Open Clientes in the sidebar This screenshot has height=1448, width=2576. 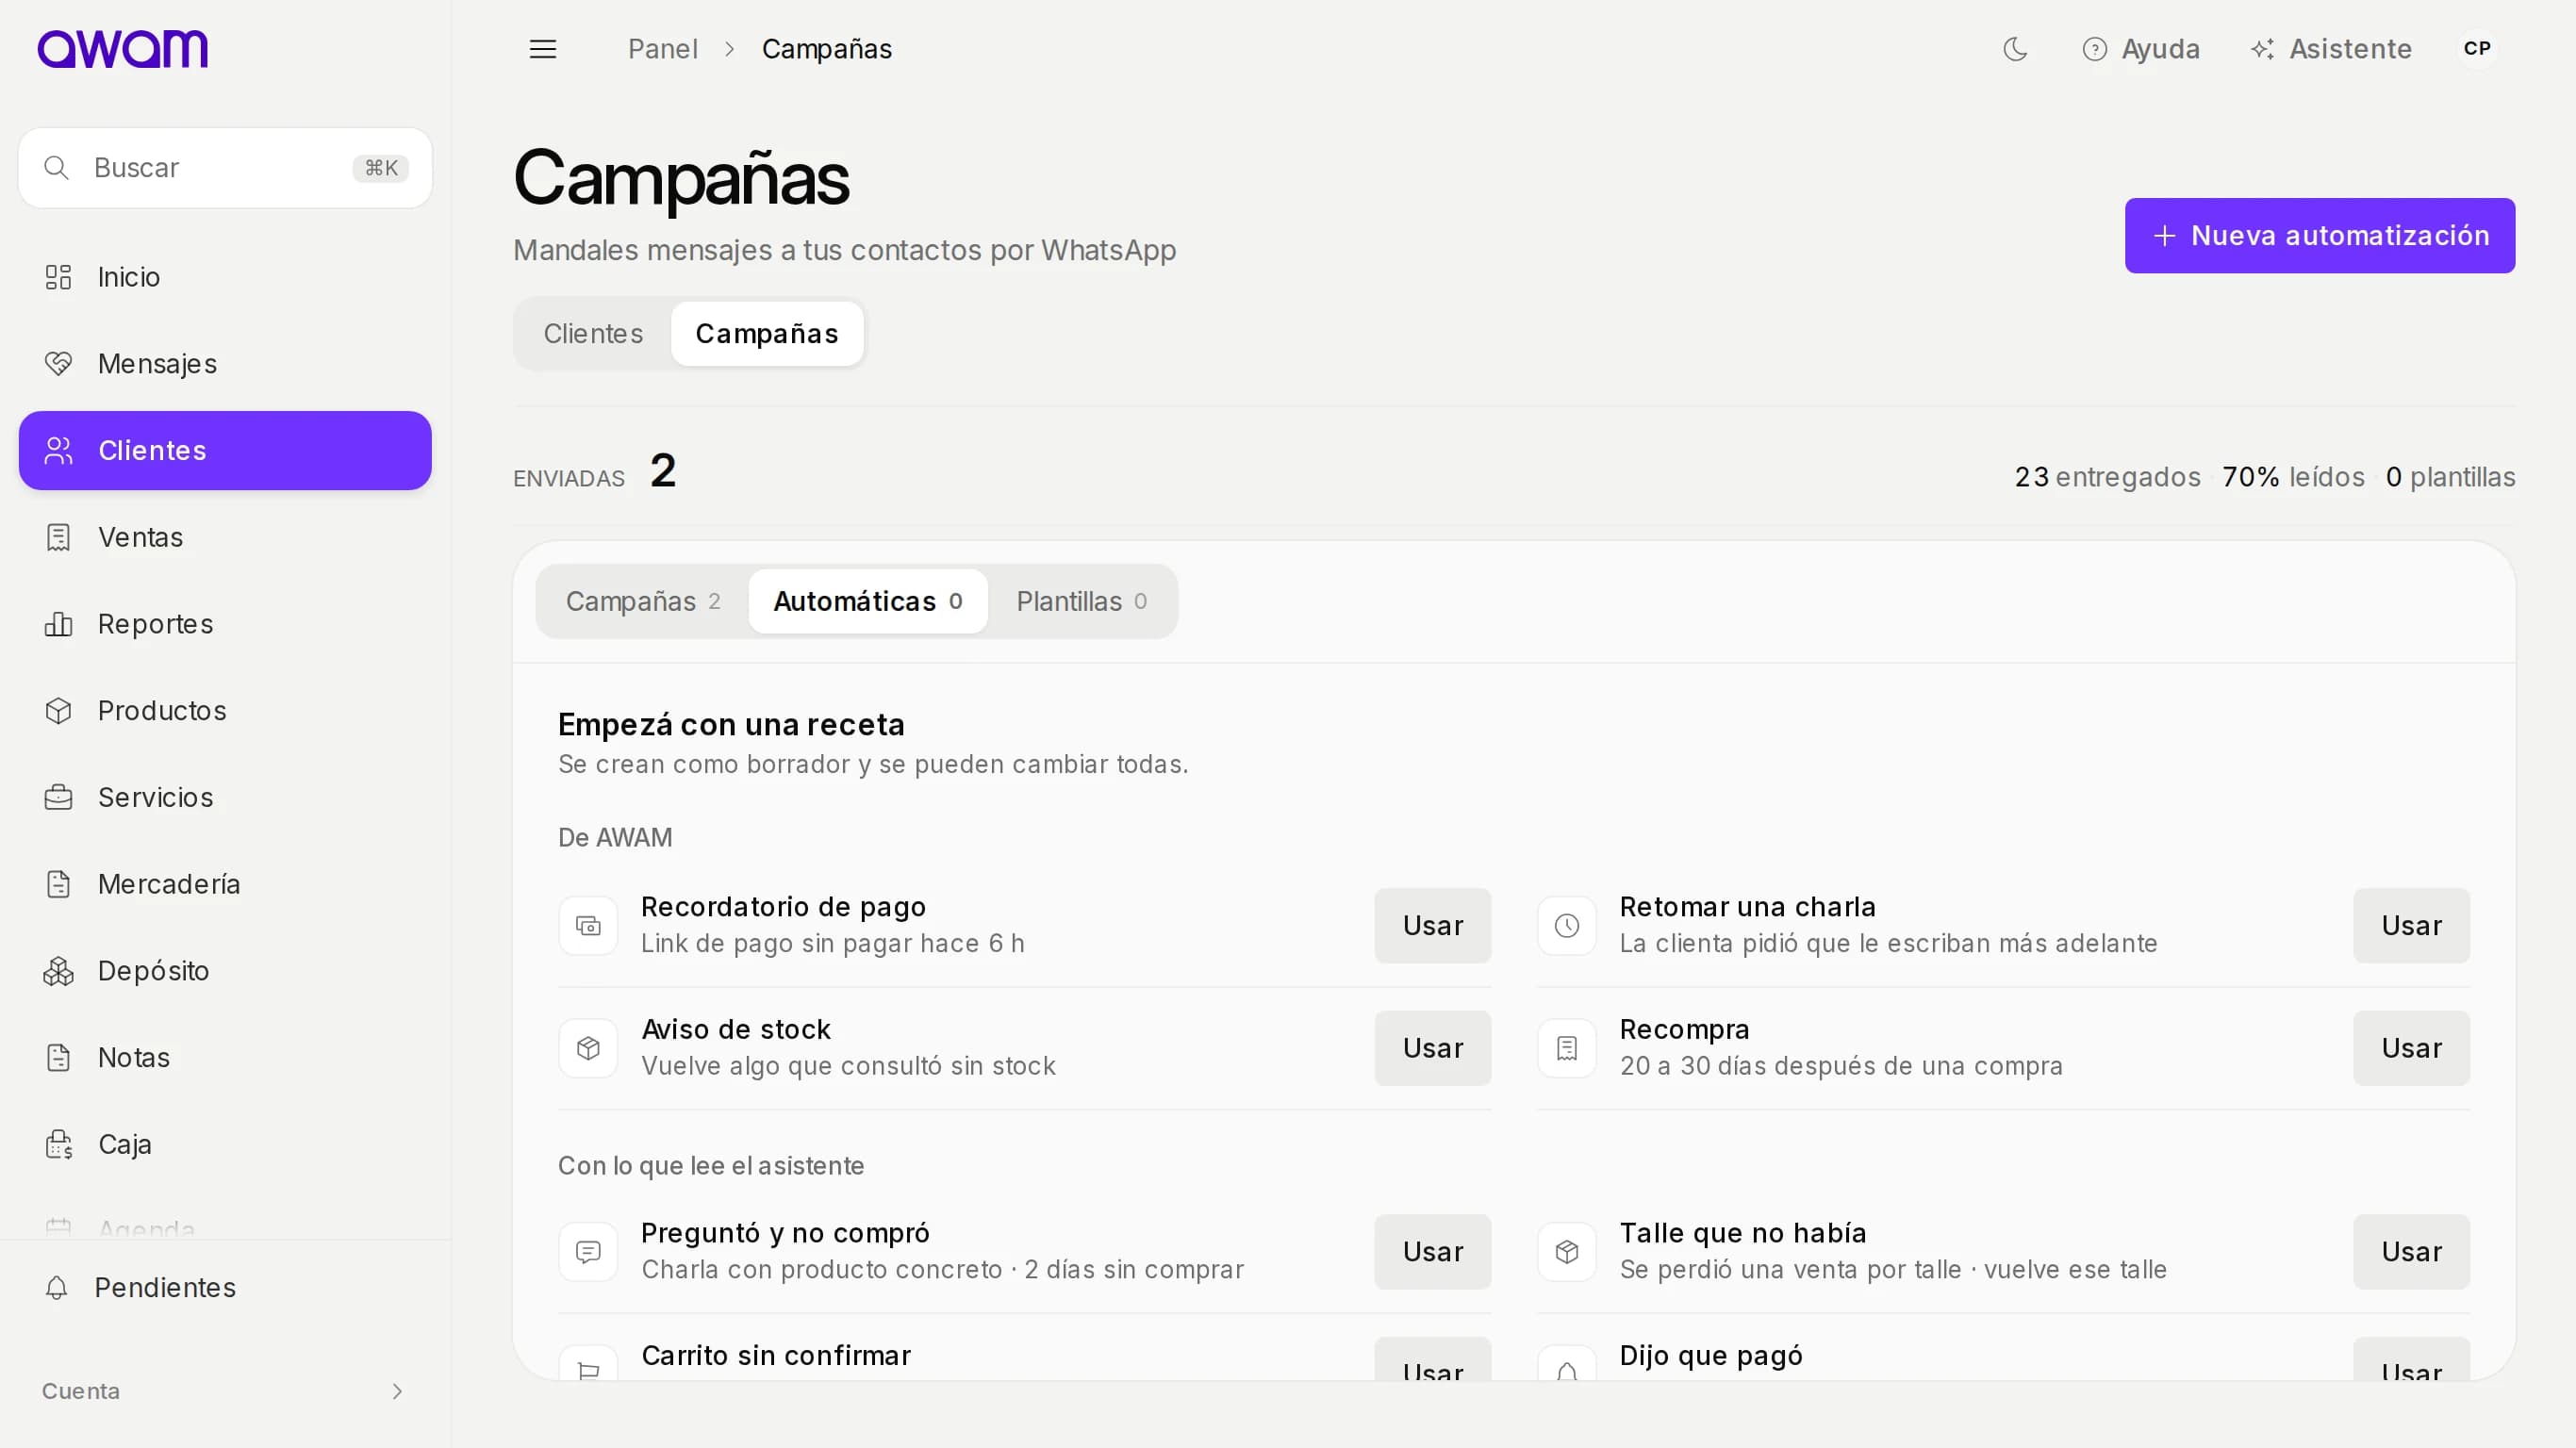click(225, 451)
